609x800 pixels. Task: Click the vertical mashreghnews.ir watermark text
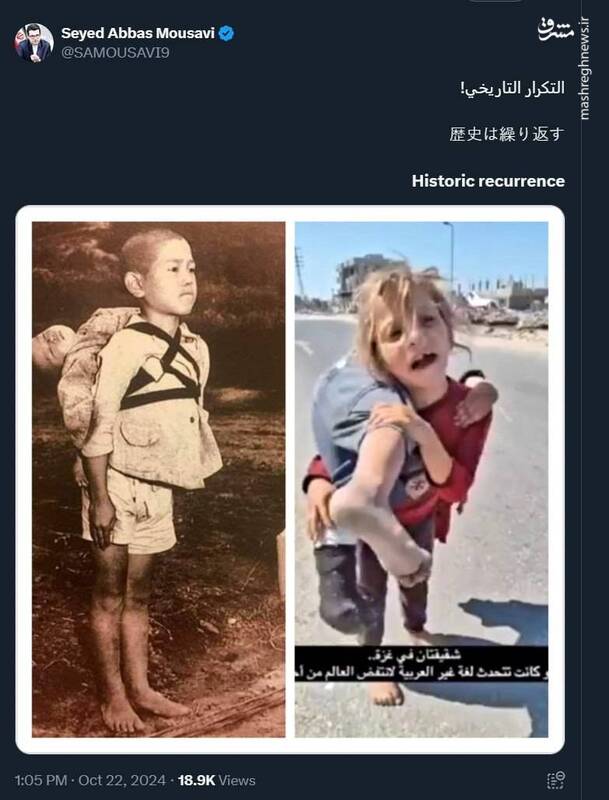[x=586, y=69]
